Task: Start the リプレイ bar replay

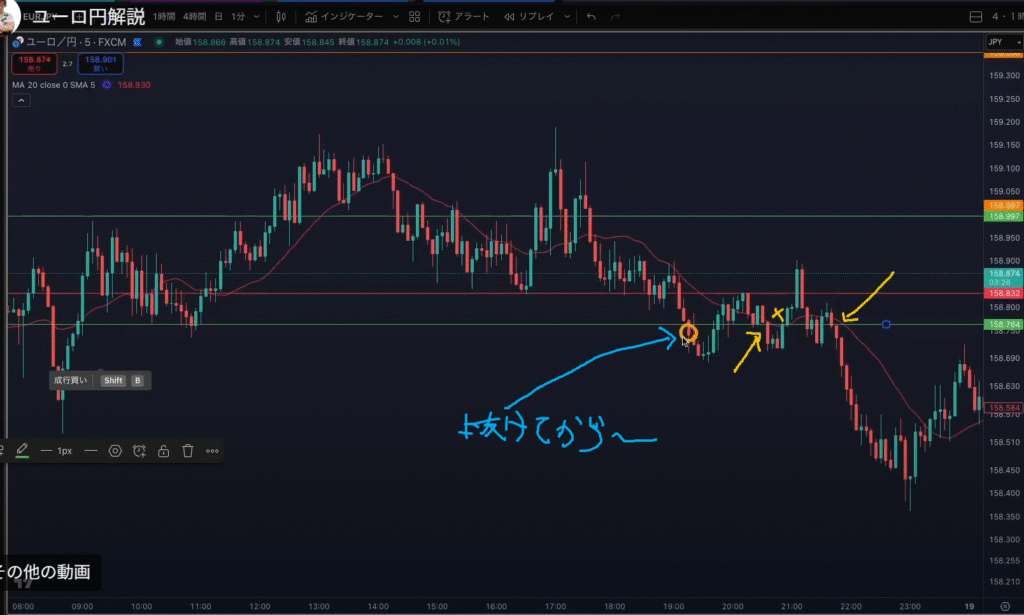Action: point(529,17)
